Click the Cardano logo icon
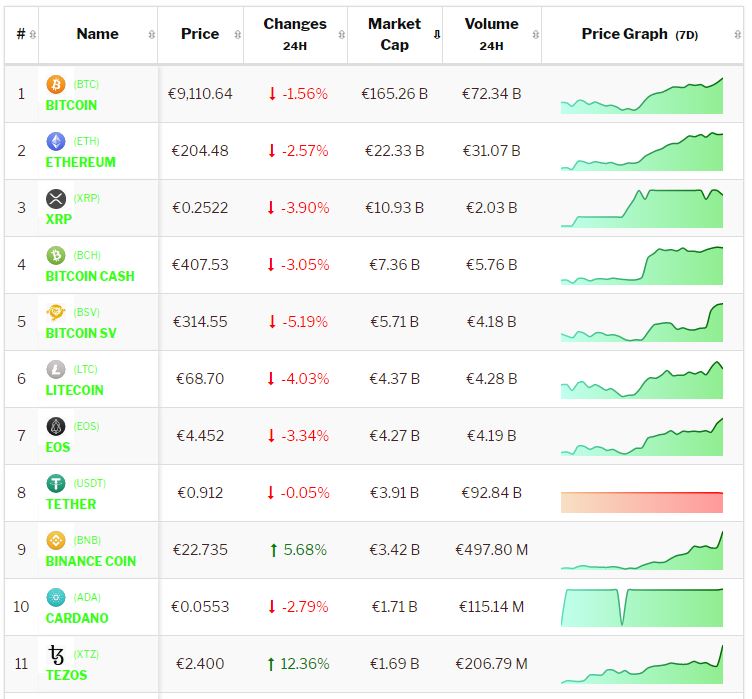 click(x=56, y=598)
